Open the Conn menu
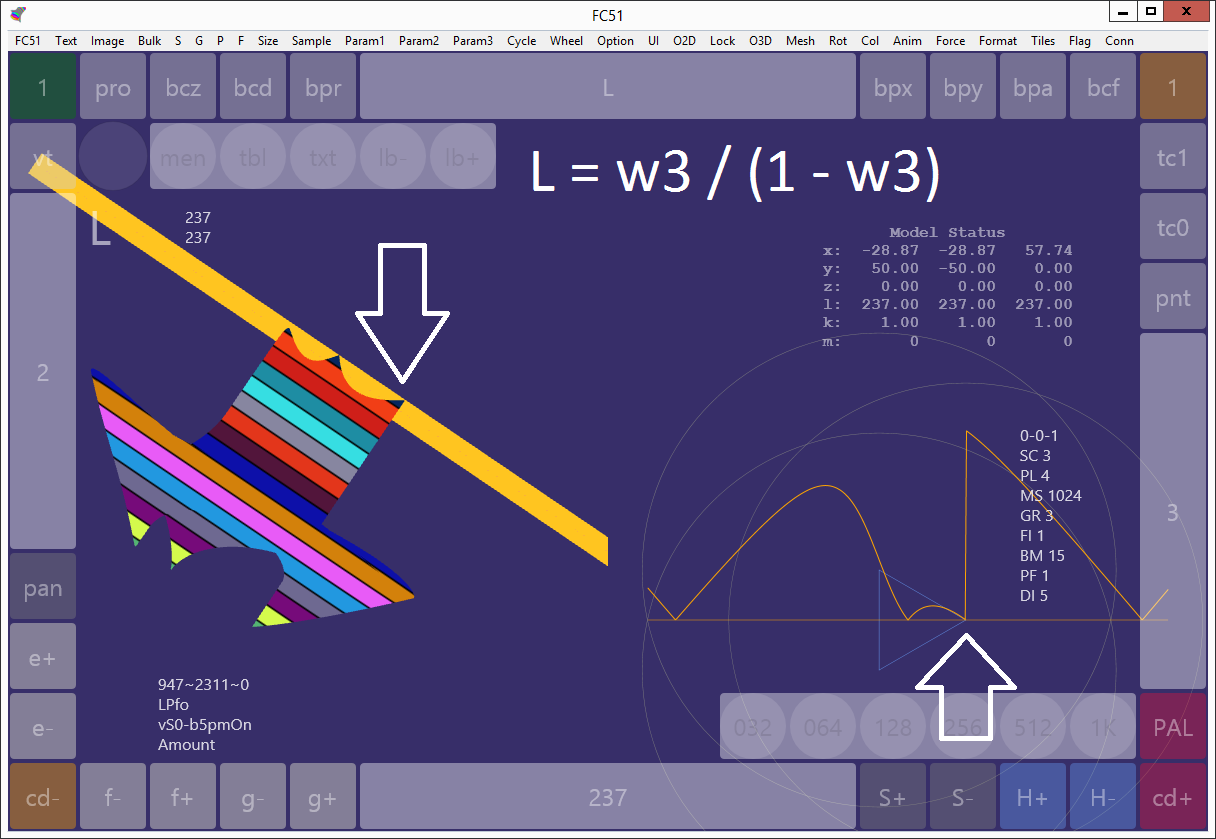Screen dimensions: 1216x839 (x=1120, y=41)
